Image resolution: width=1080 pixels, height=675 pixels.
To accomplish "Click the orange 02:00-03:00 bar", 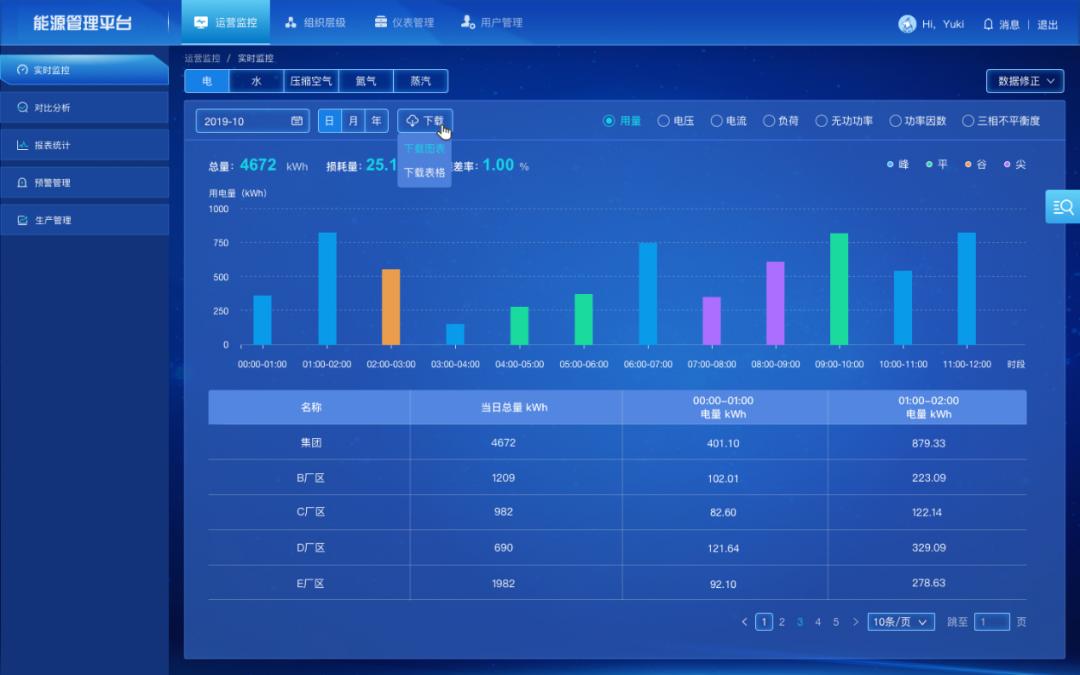I will click(x=391, y=307).
